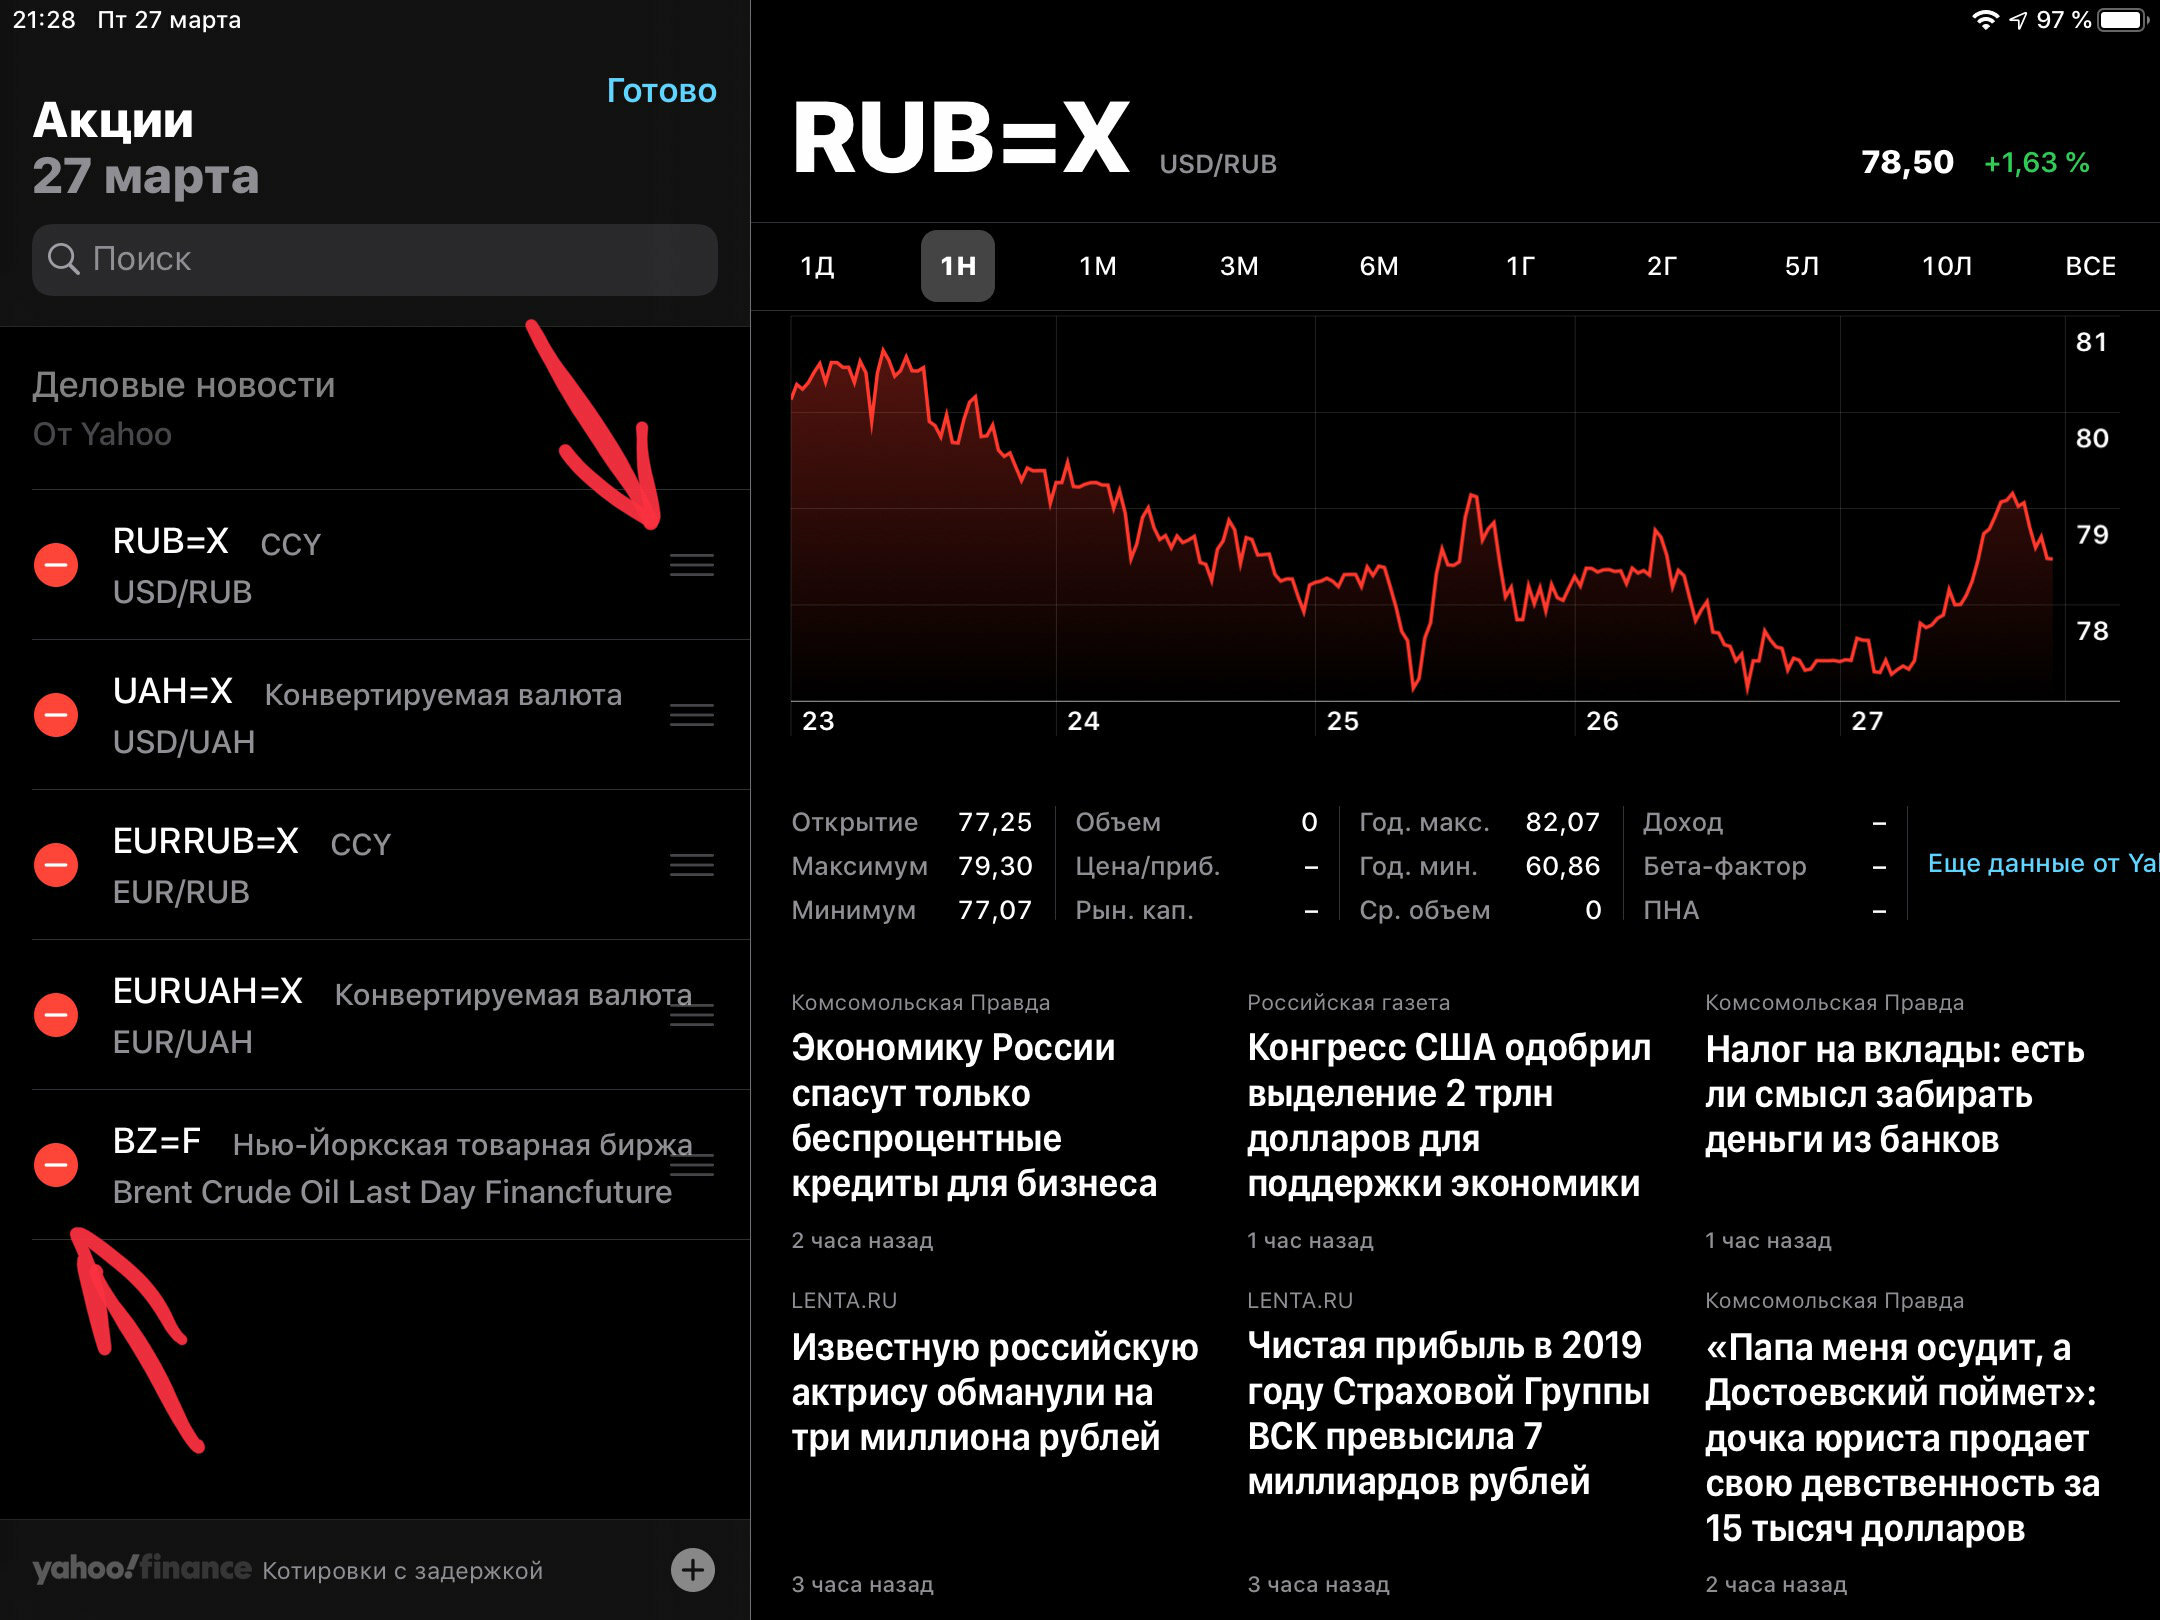
Task: Tap the reorder handle on EURUAH=X row
Action: point(692,1015)
